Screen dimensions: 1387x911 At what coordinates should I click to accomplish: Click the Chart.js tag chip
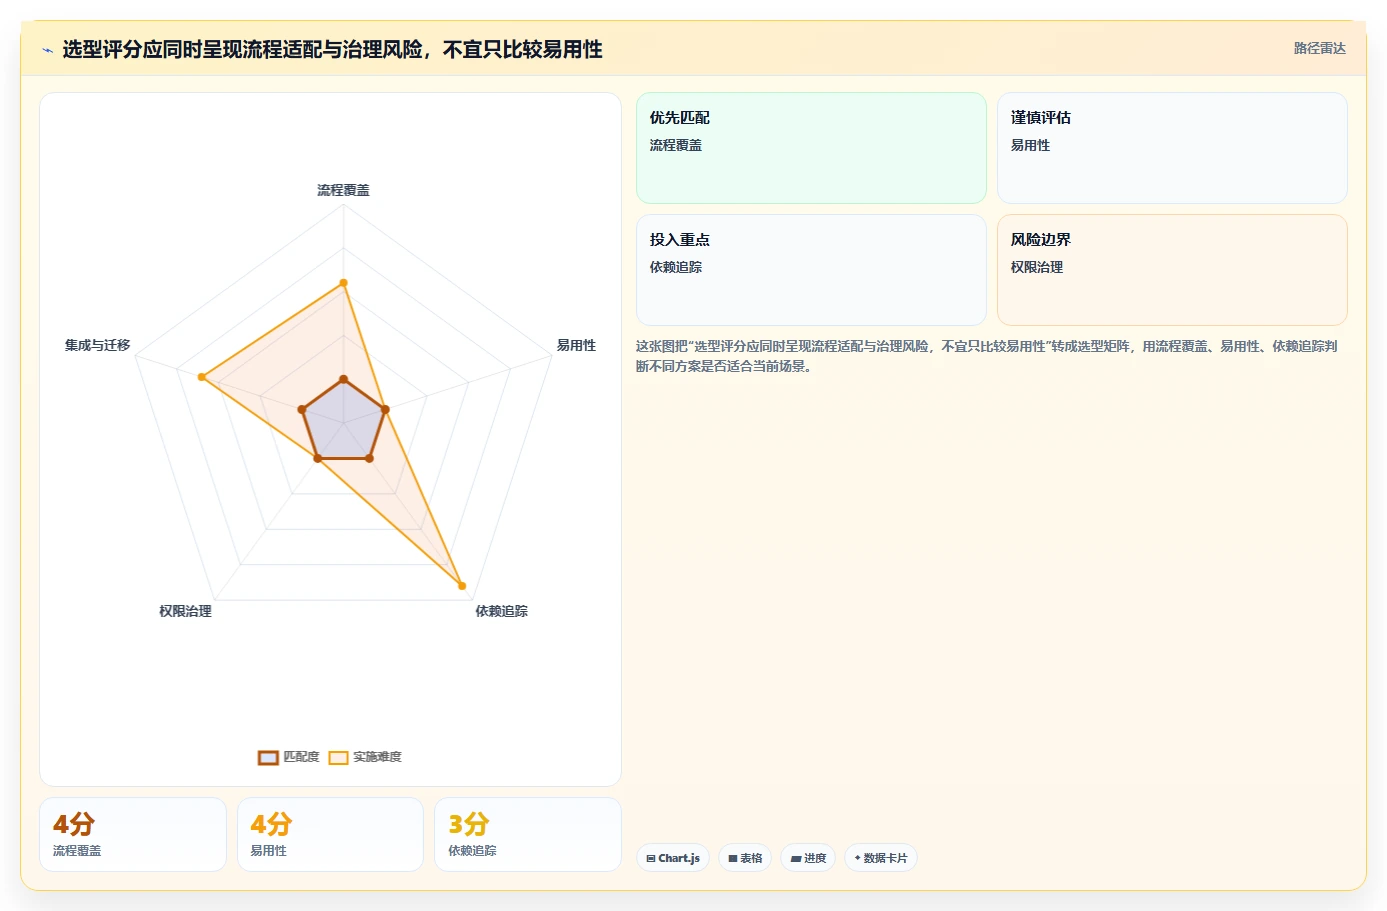[x=673, y=858]
